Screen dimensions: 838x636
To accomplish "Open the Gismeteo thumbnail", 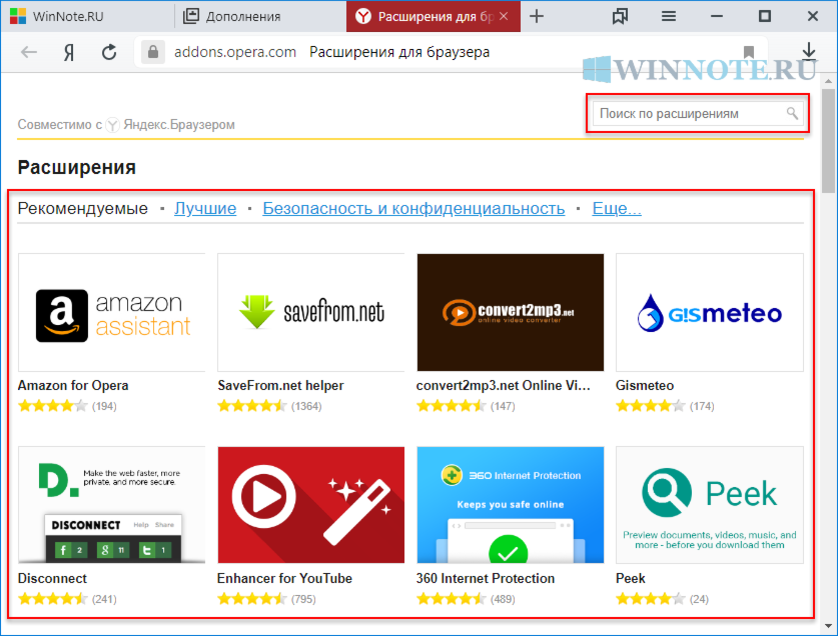I will pyautogui.click(x=710, y=313).
